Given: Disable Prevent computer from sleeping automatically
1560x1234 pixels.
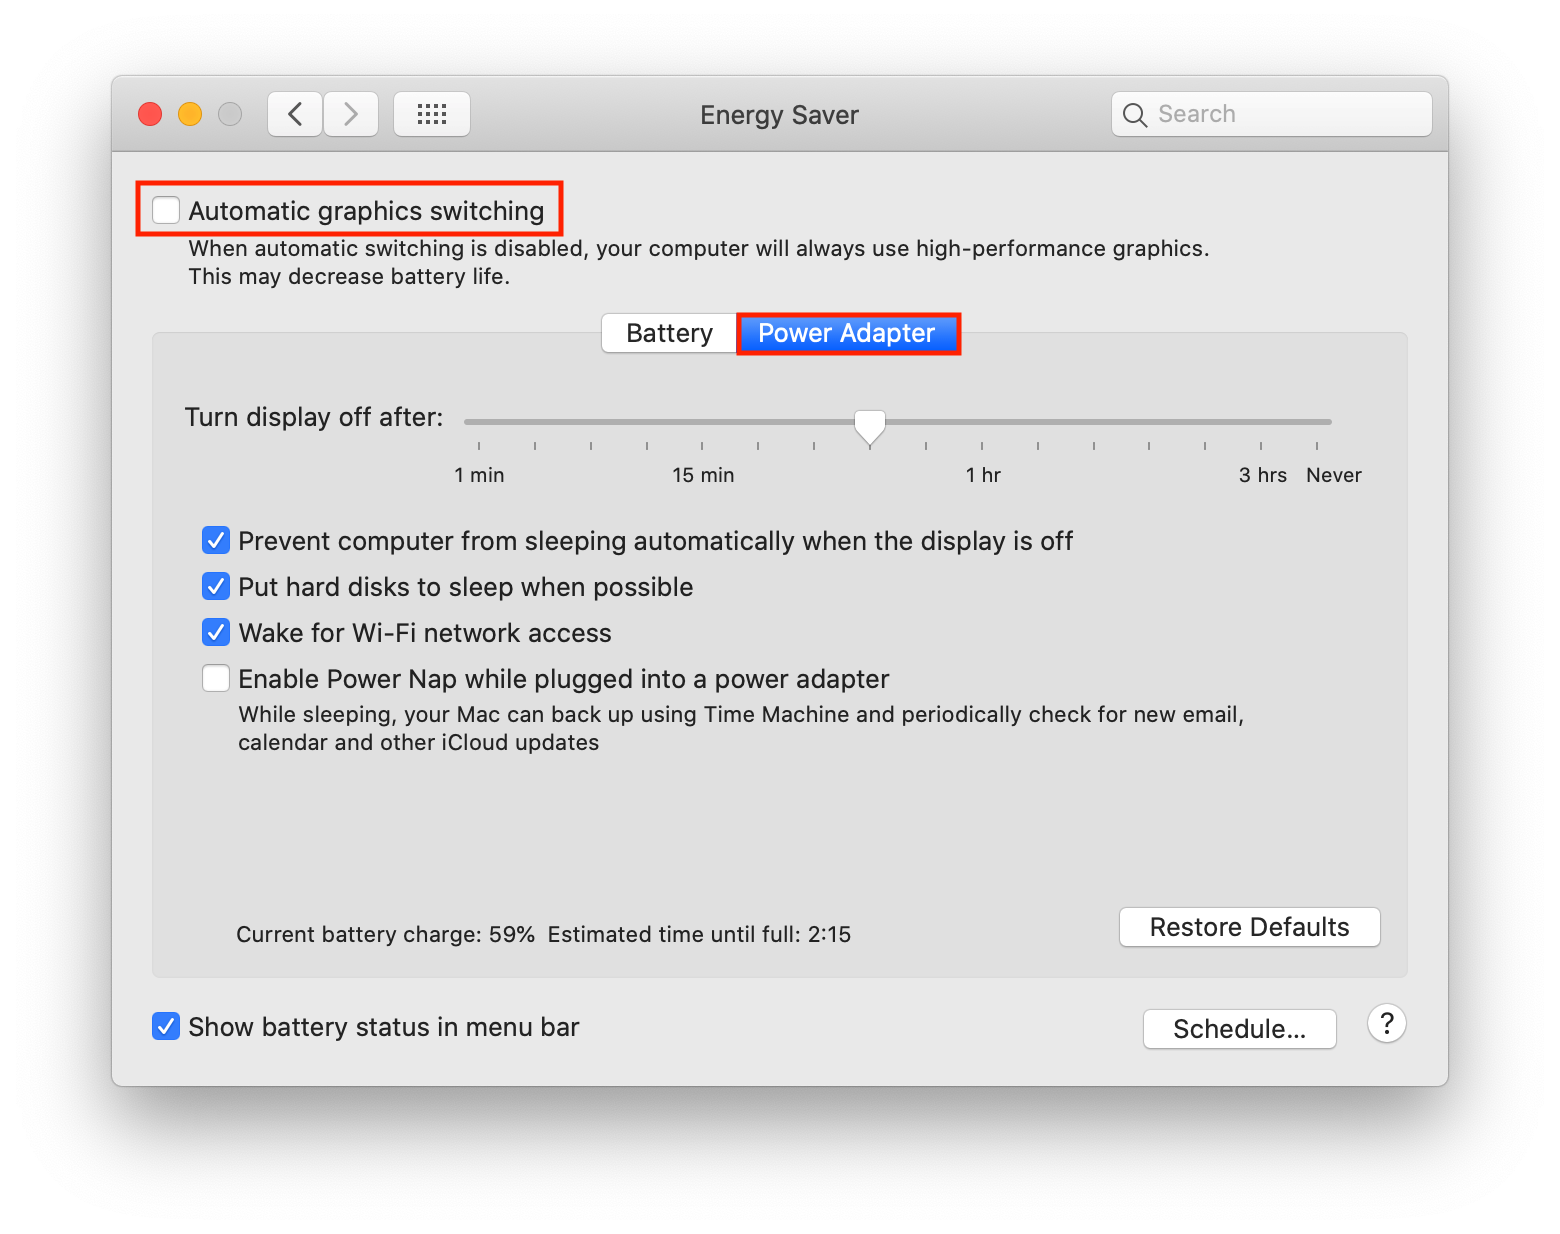Looking at the screenshot, I should click(x=215, y=540).
